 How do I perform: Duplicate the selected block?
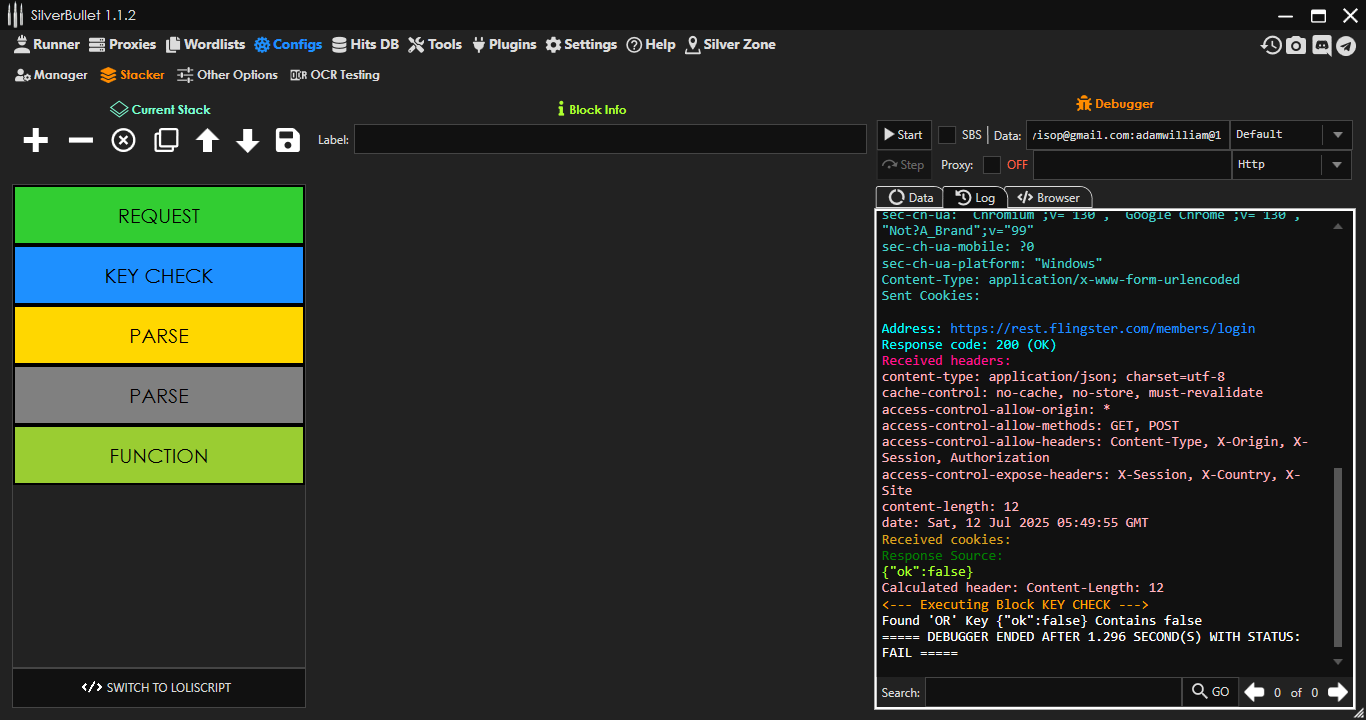click(166, 141)
